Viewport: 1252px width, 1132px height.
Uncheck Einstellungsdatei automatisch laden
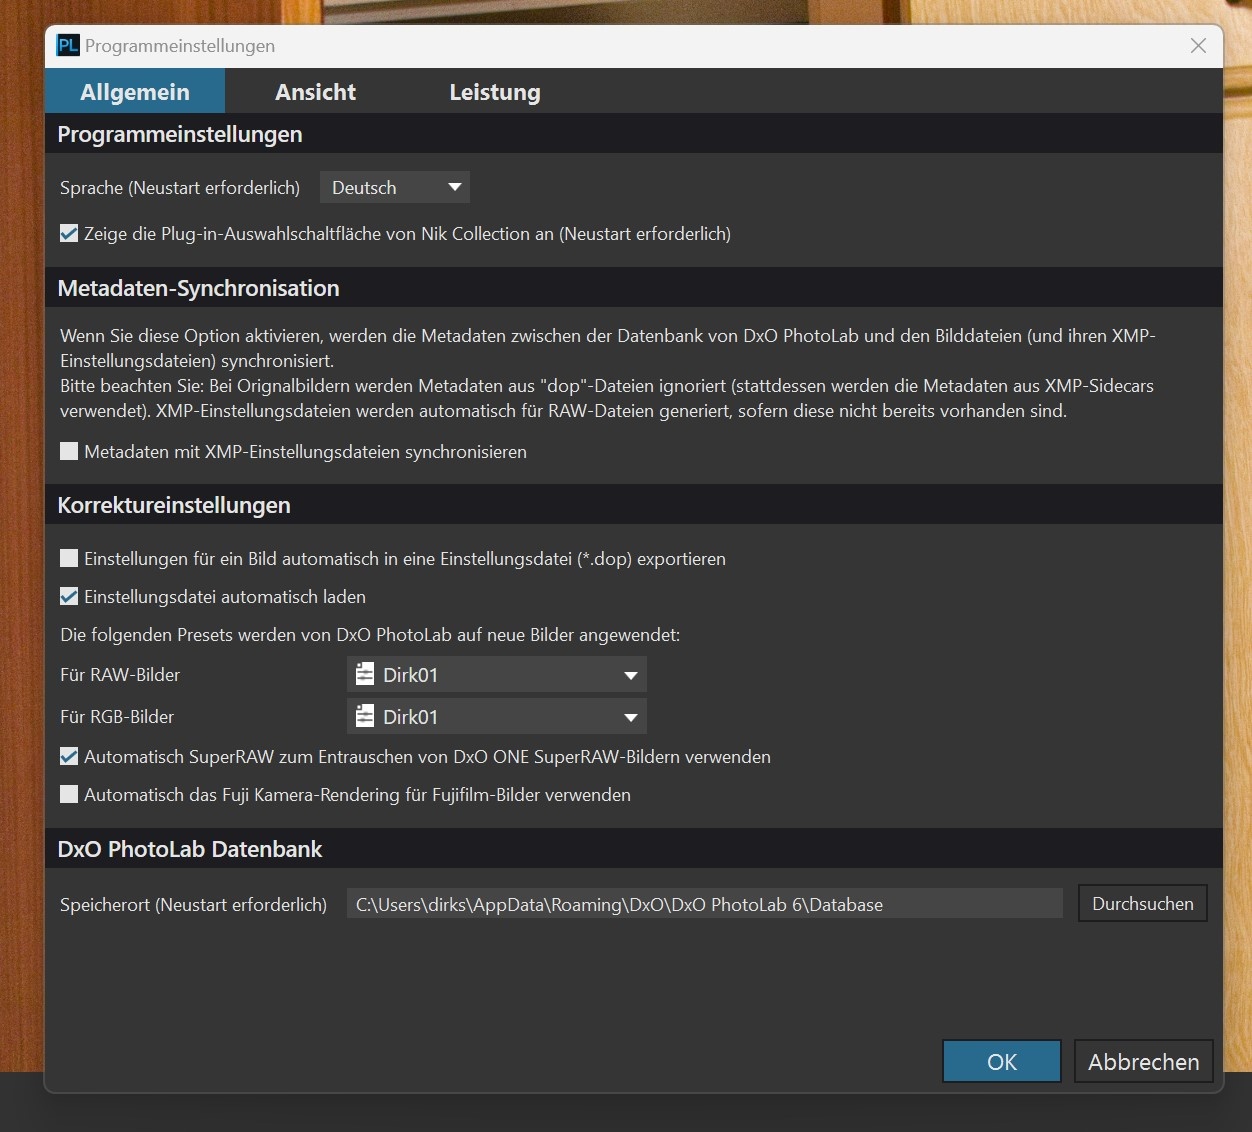[x=69, y=597]
